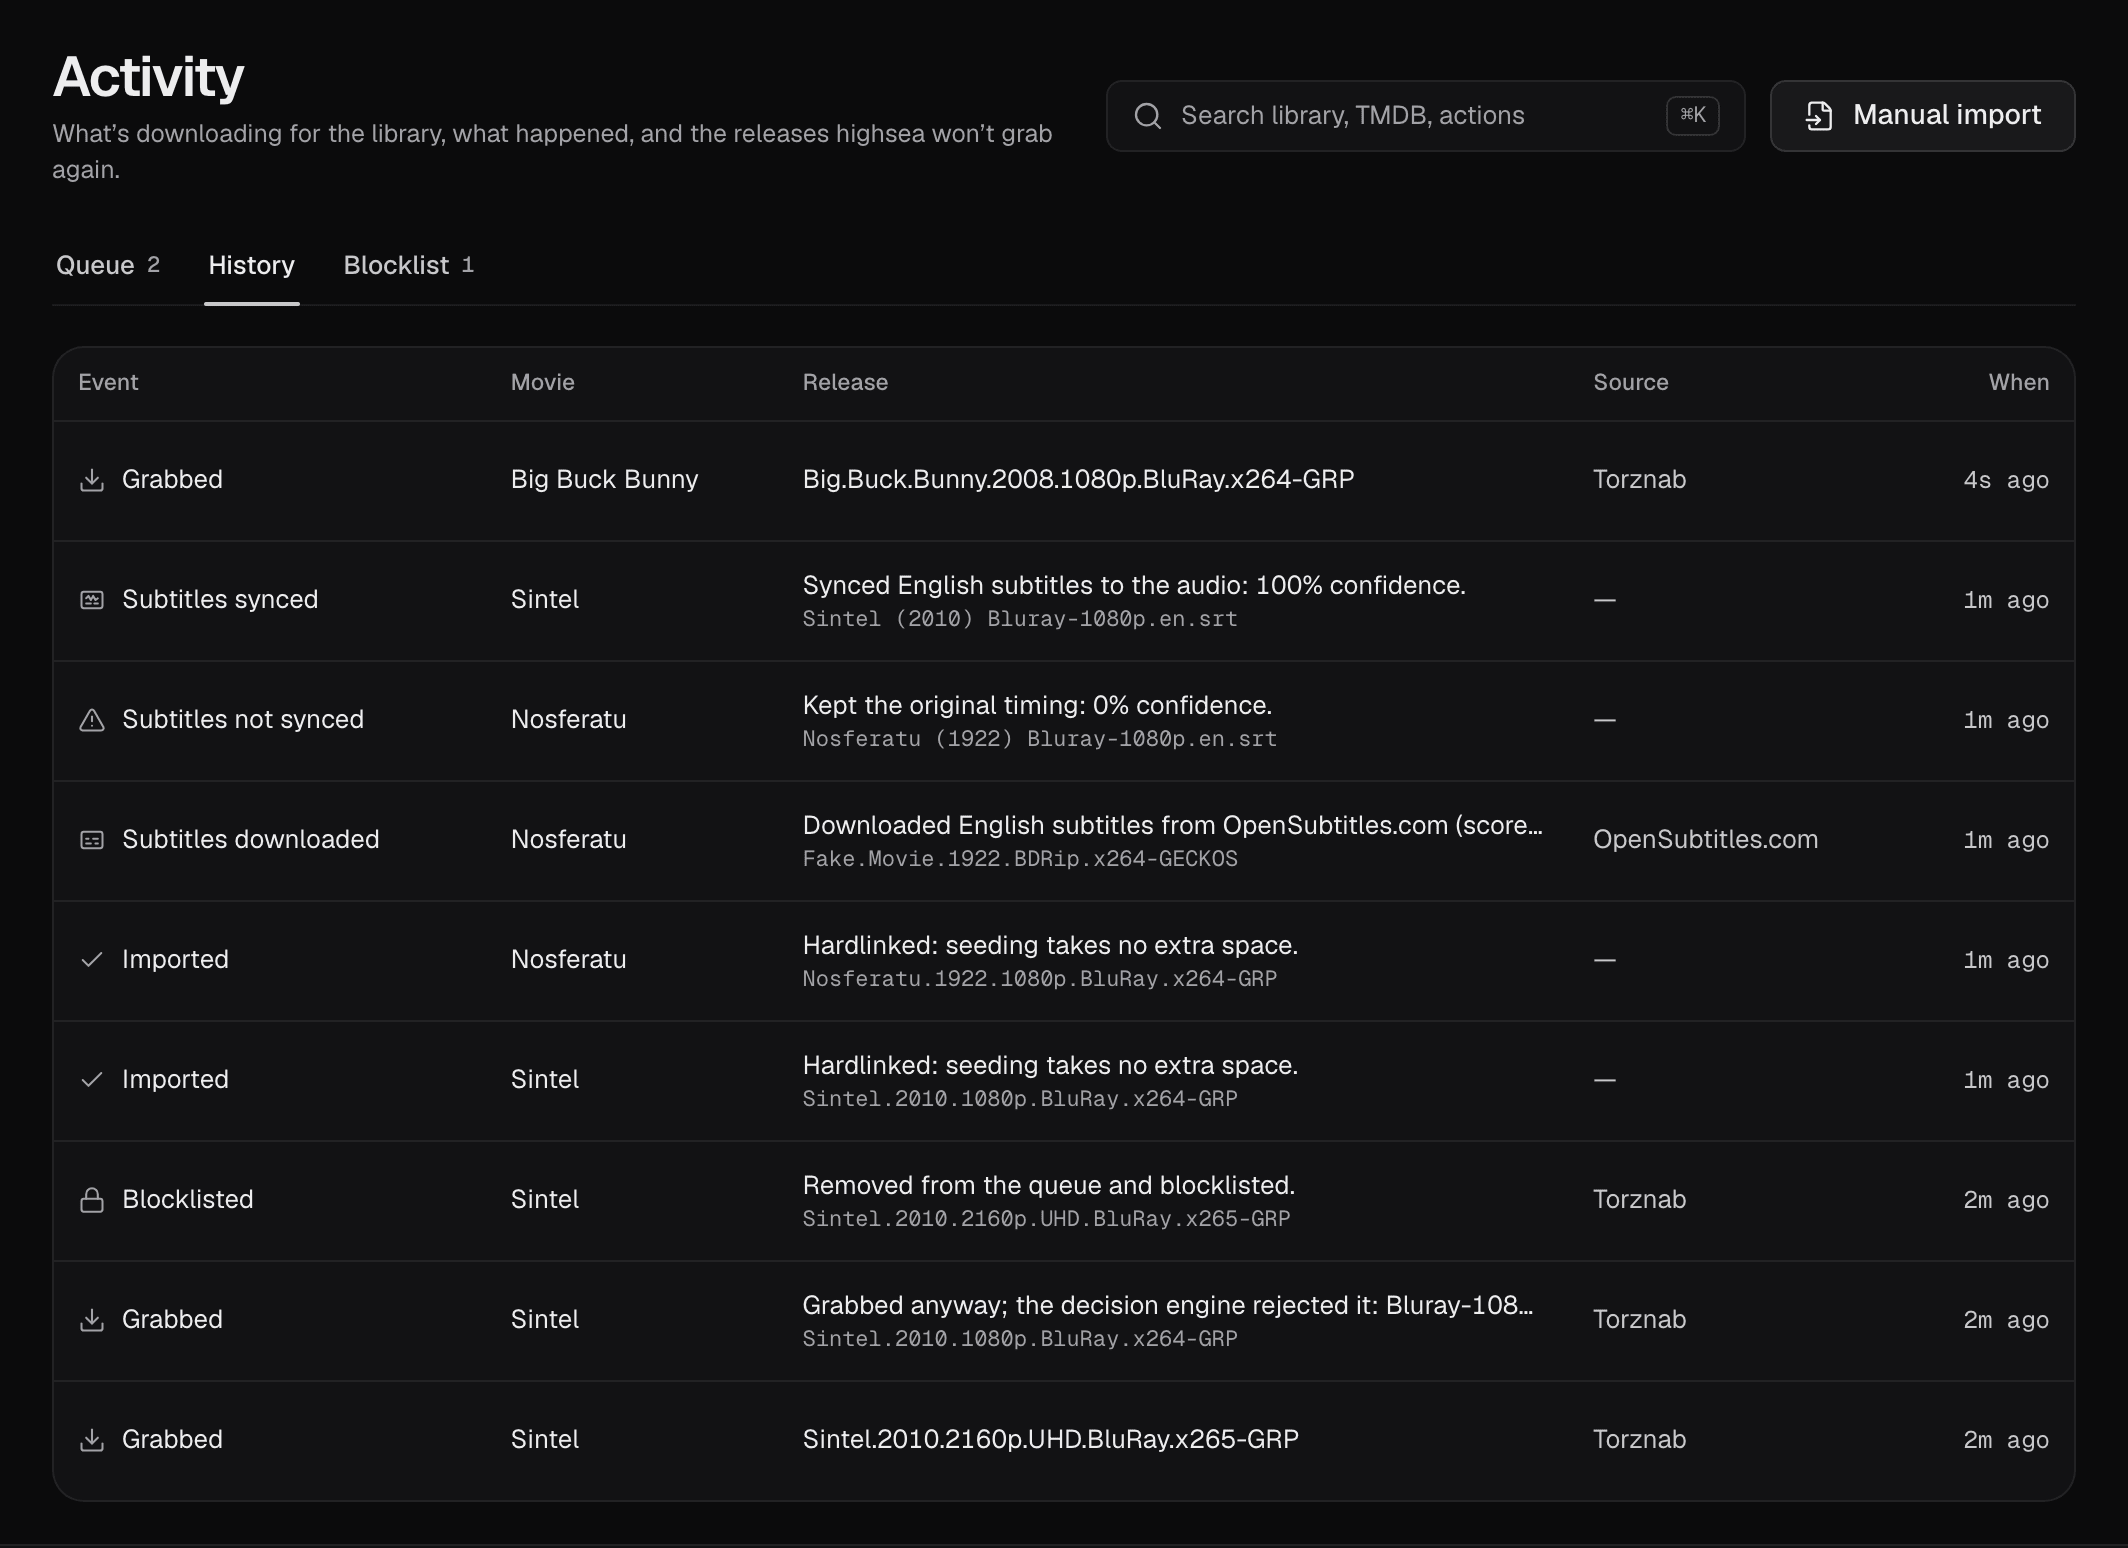Click filename Sintel (2010) Bluray-1080p.en.srt
The width and height of the screenshot is (2128, 1548).
point(1020,619)
